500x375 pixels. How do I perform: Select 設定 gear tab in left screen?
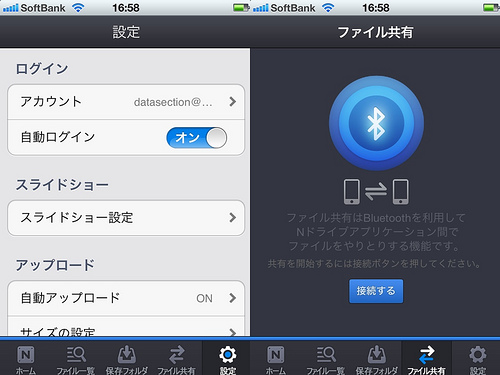coord(227,359)
